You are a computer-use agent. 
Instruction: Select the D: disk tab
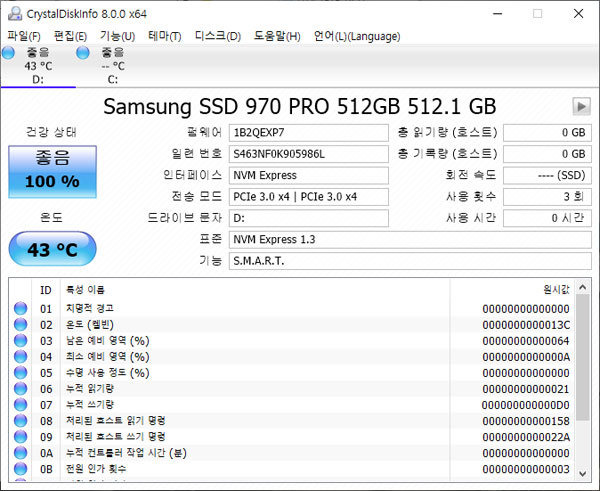[38, 65]
